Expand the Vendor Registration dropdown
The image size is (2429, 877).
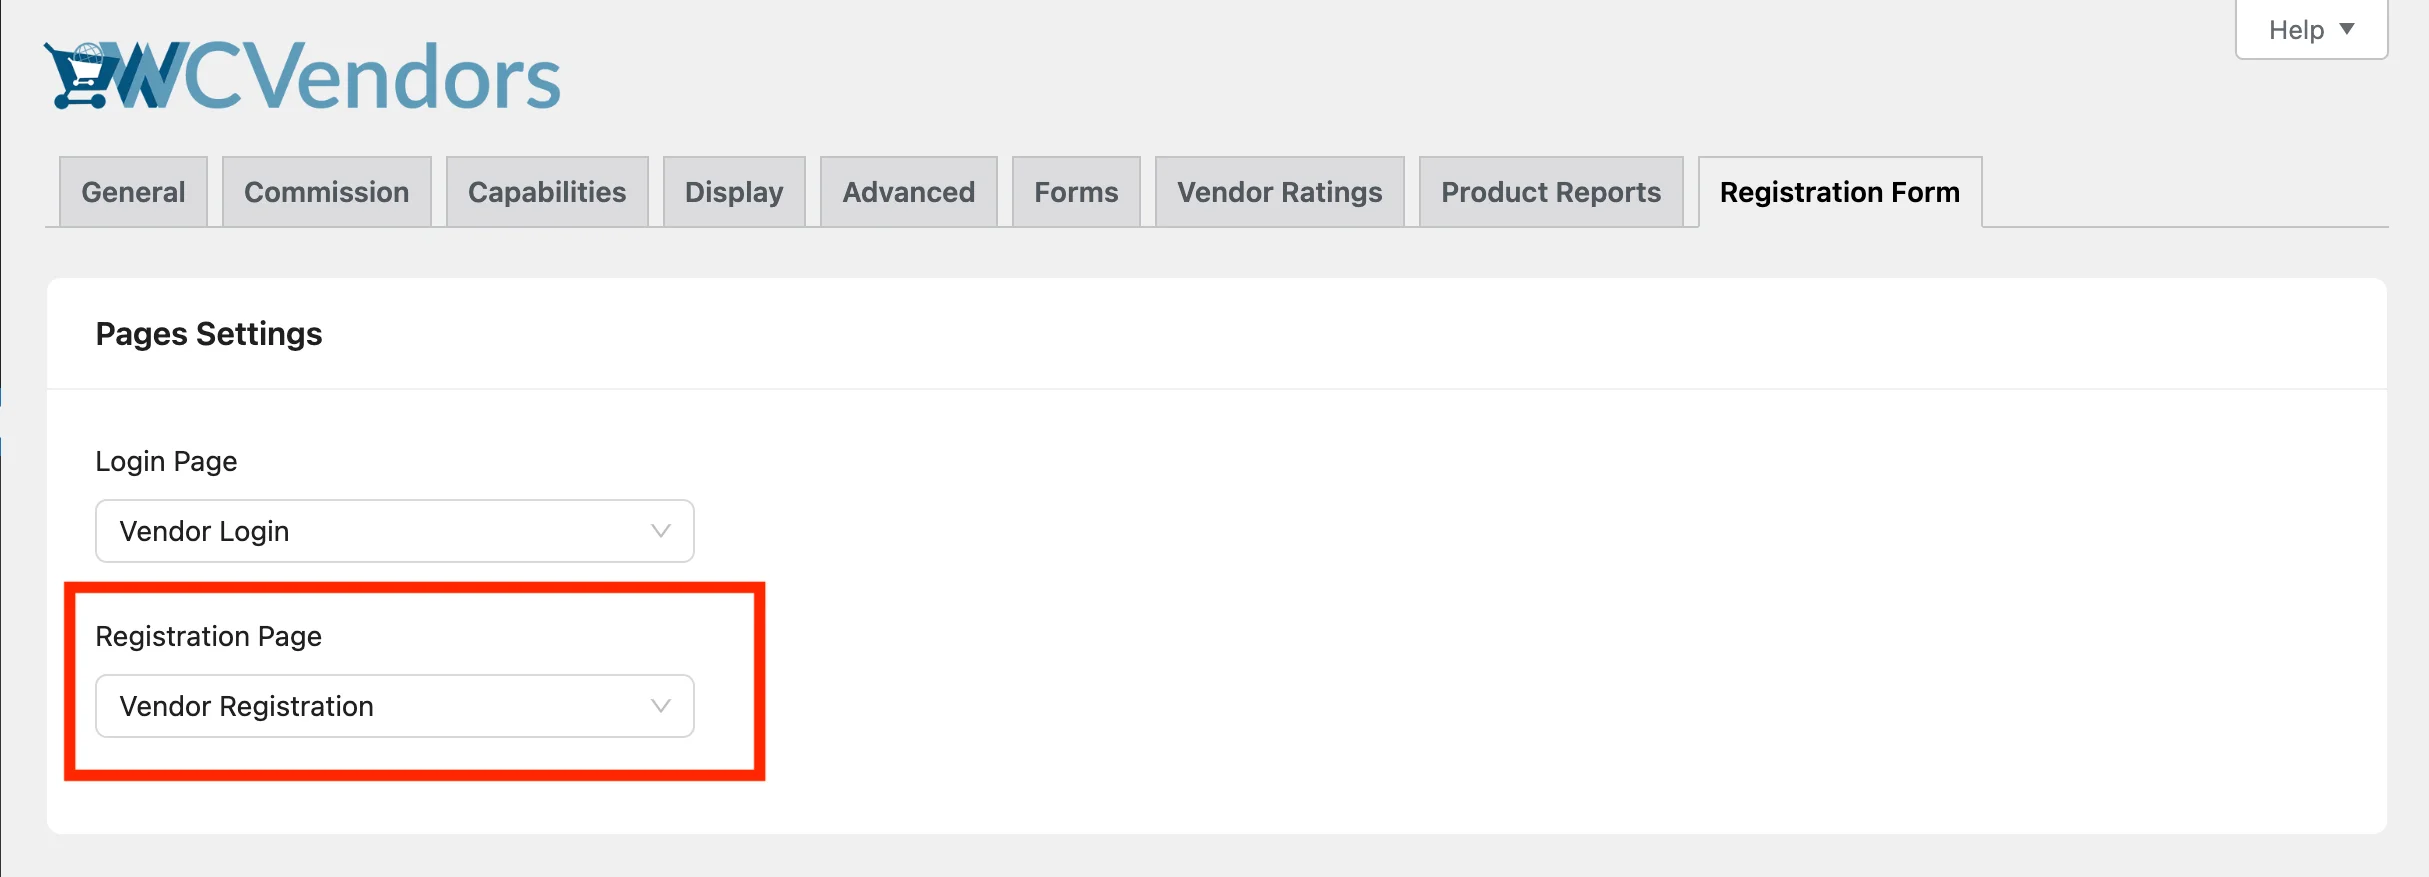pos(394,706)
